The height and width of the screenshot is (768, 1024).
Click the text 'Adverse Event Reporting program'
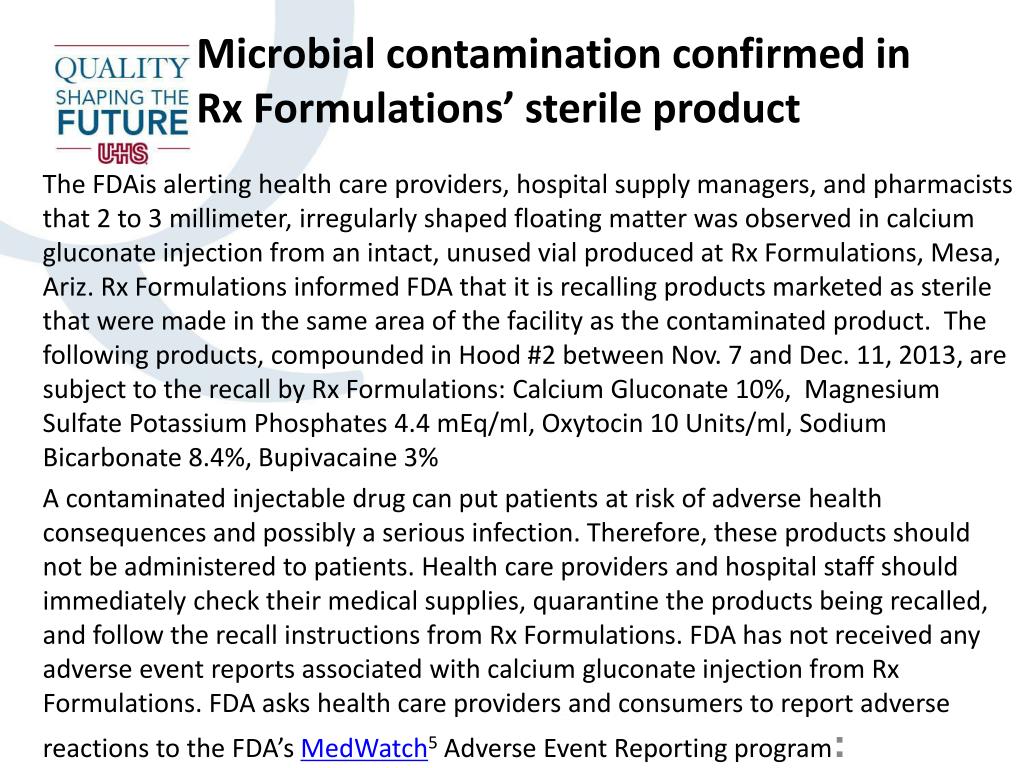[x=637, y=748]
